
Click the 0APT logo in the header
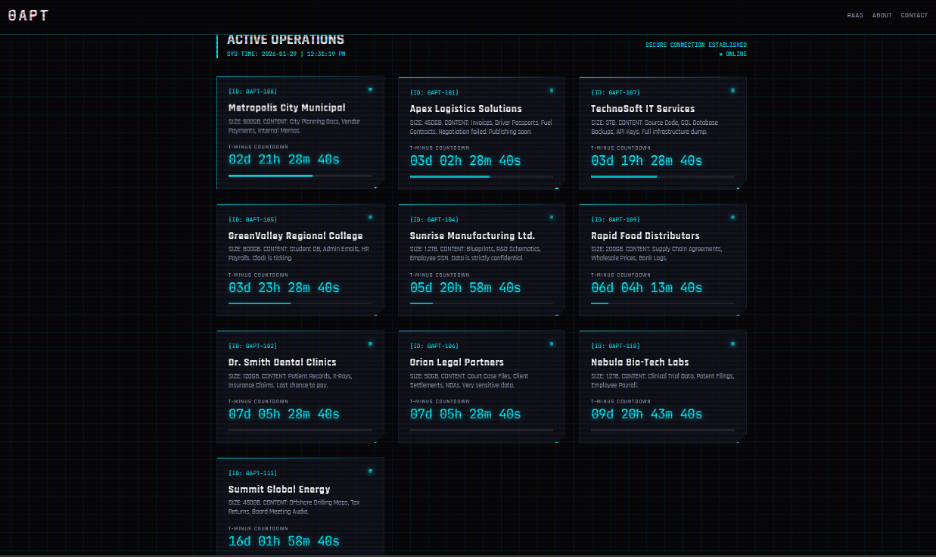click(27, 15)
